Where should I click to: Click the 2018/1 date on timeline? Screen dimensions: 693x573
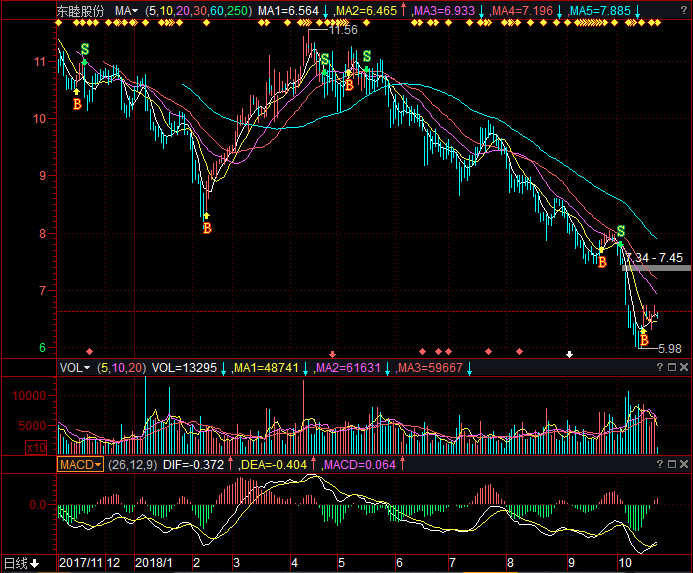tap(155, 563)
